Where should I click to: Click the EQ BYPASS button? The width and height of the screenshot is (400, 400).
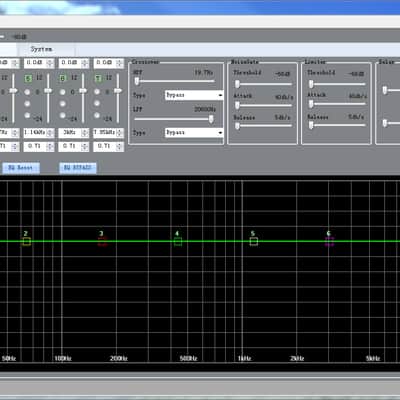78,168
